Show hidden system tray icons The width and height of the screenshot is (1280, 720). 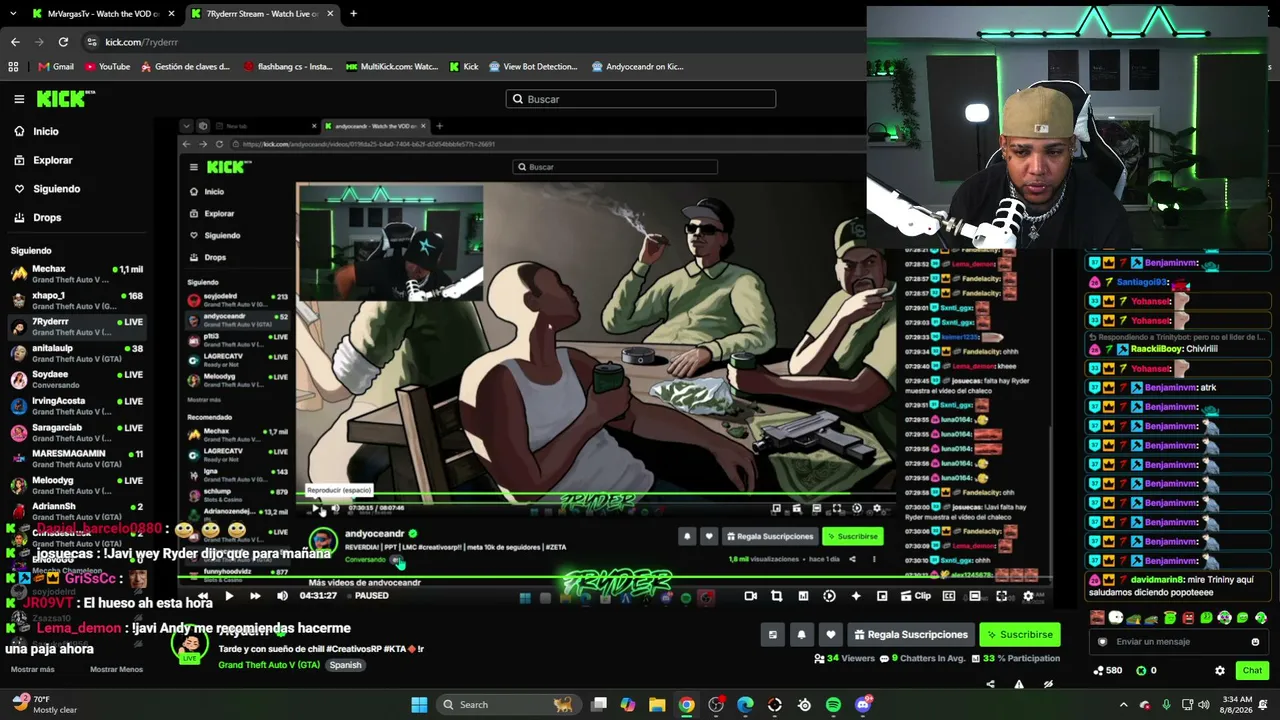coord(1123,705)
